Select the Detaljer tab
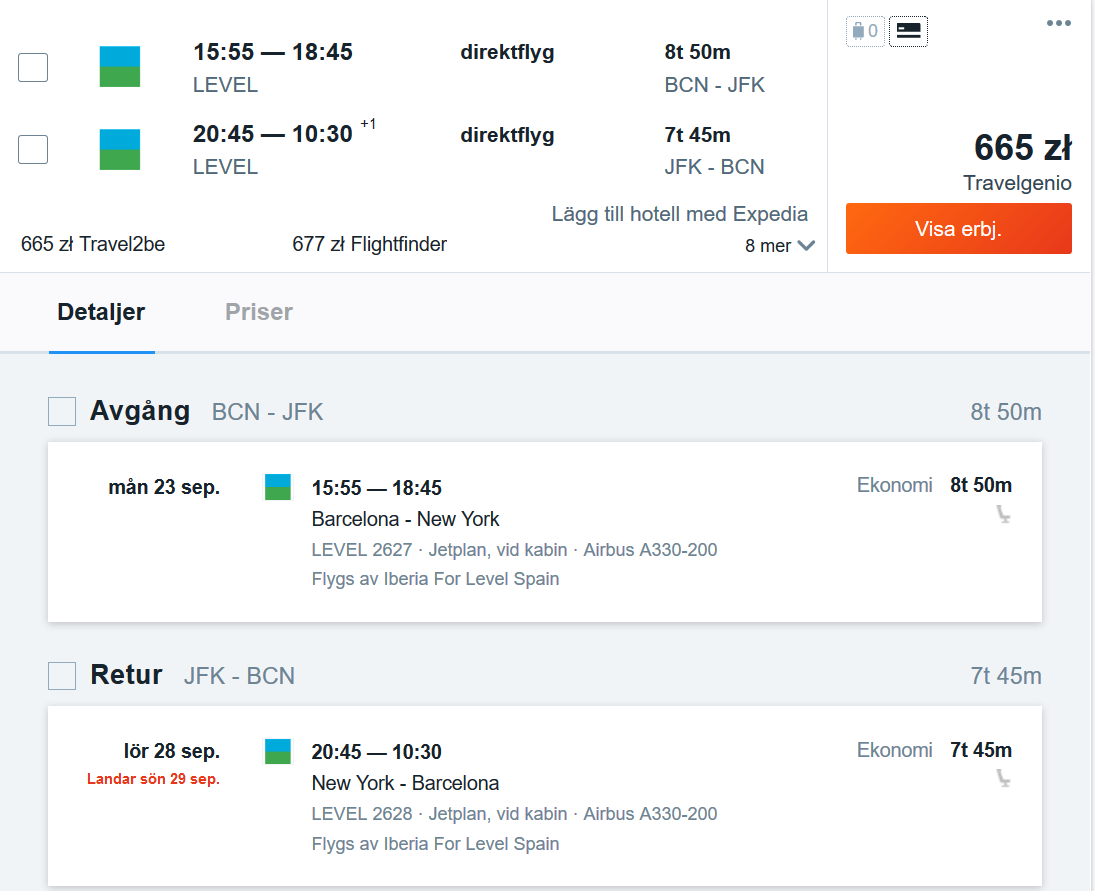Viewport: 1095px width, 891px height. coord(101,311)
